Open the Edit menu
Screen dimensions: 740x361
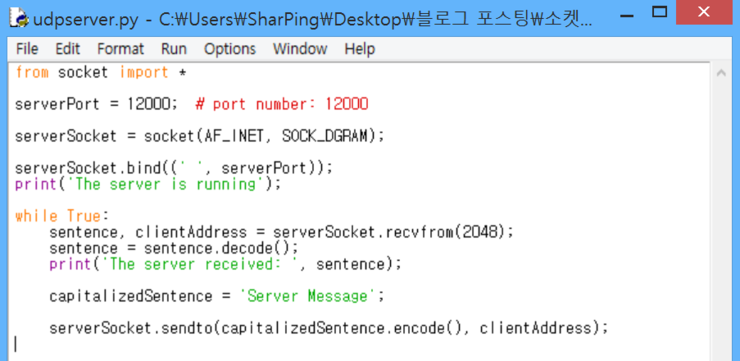coord(67,49)
